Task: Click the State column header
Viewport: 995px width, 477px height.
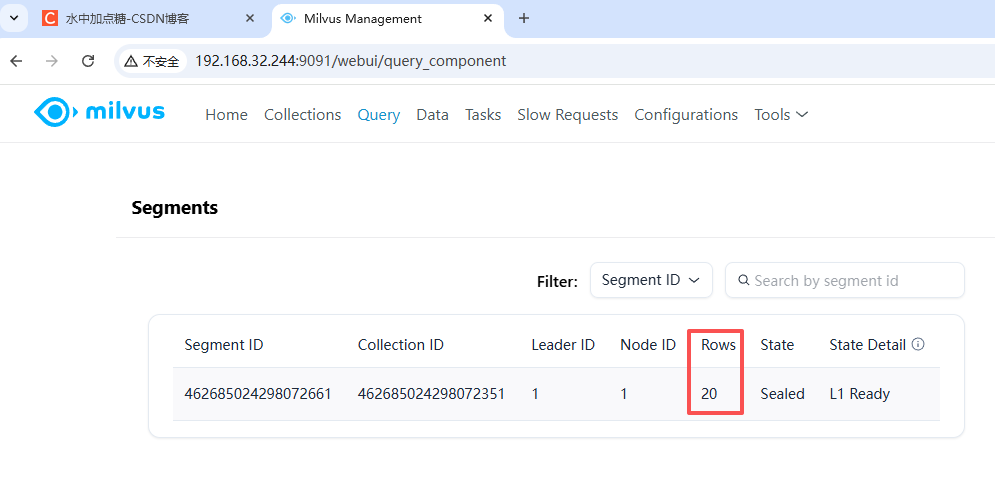Action: point(777,345)
